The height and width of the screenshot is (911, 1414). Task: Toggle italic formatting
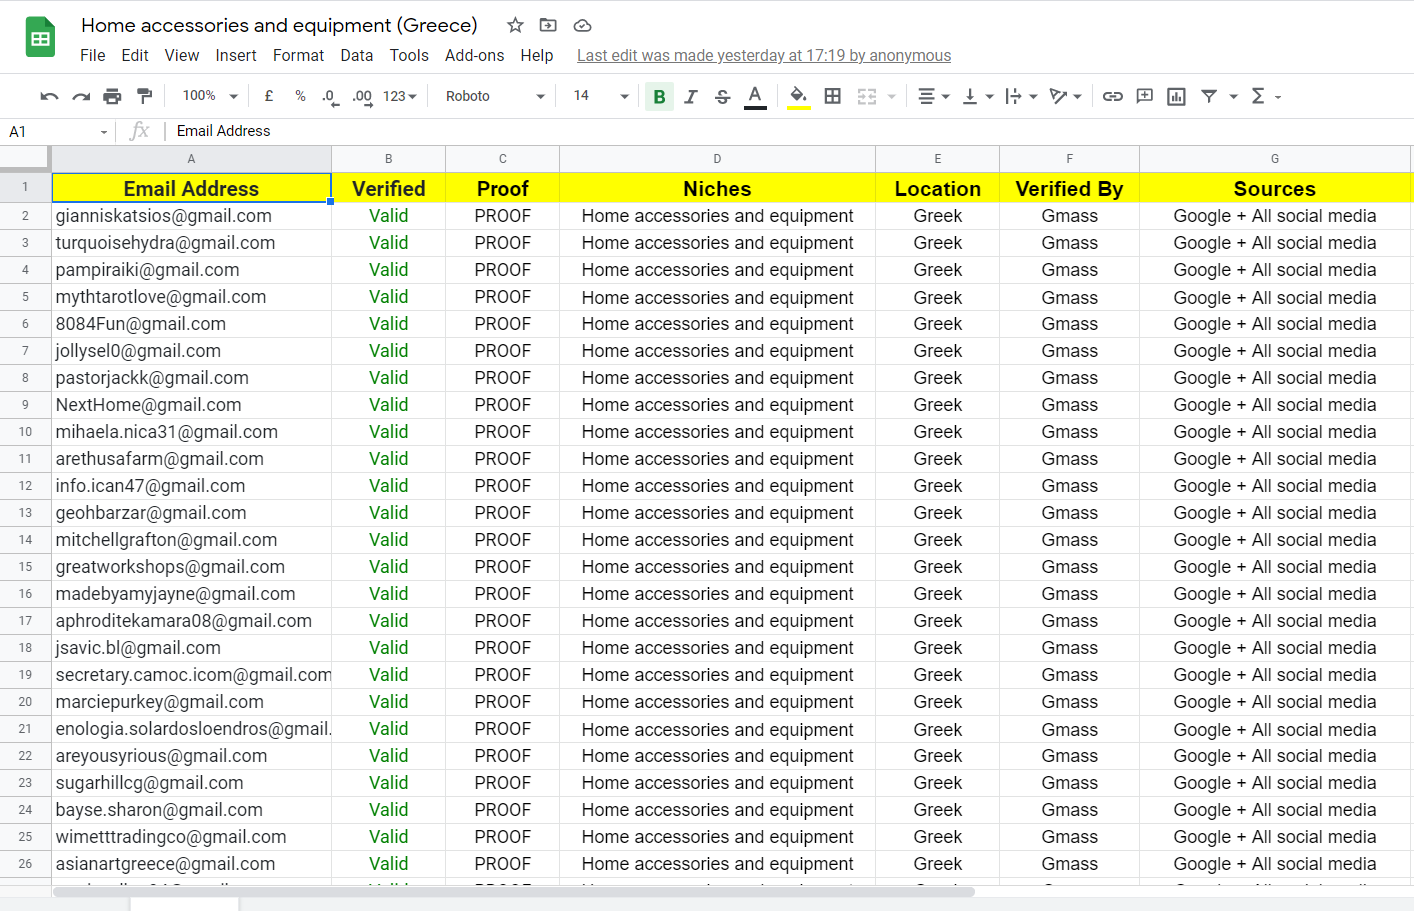pos(690,96)
